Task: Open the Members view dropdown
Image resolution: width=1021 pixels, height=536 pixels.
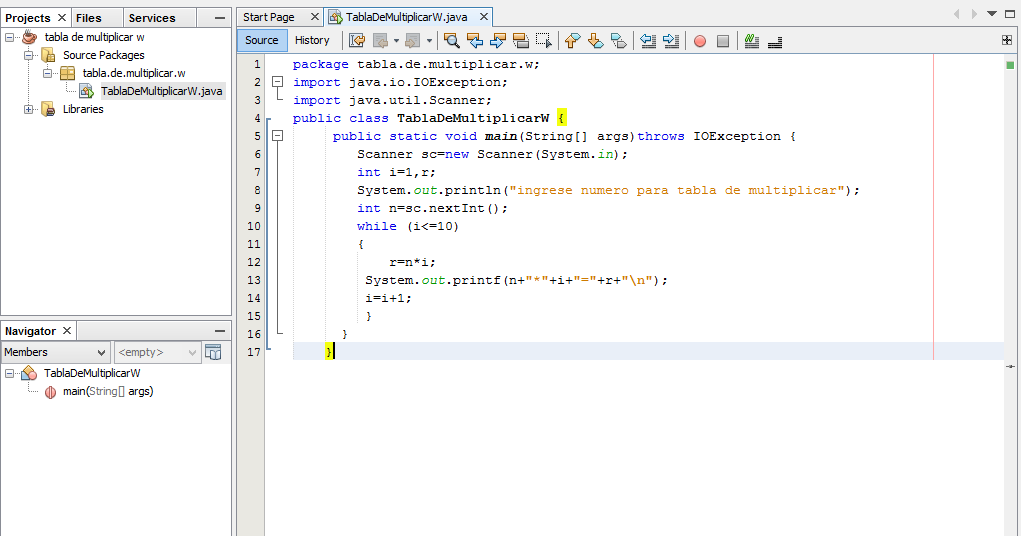Action: tap(55, 352)
